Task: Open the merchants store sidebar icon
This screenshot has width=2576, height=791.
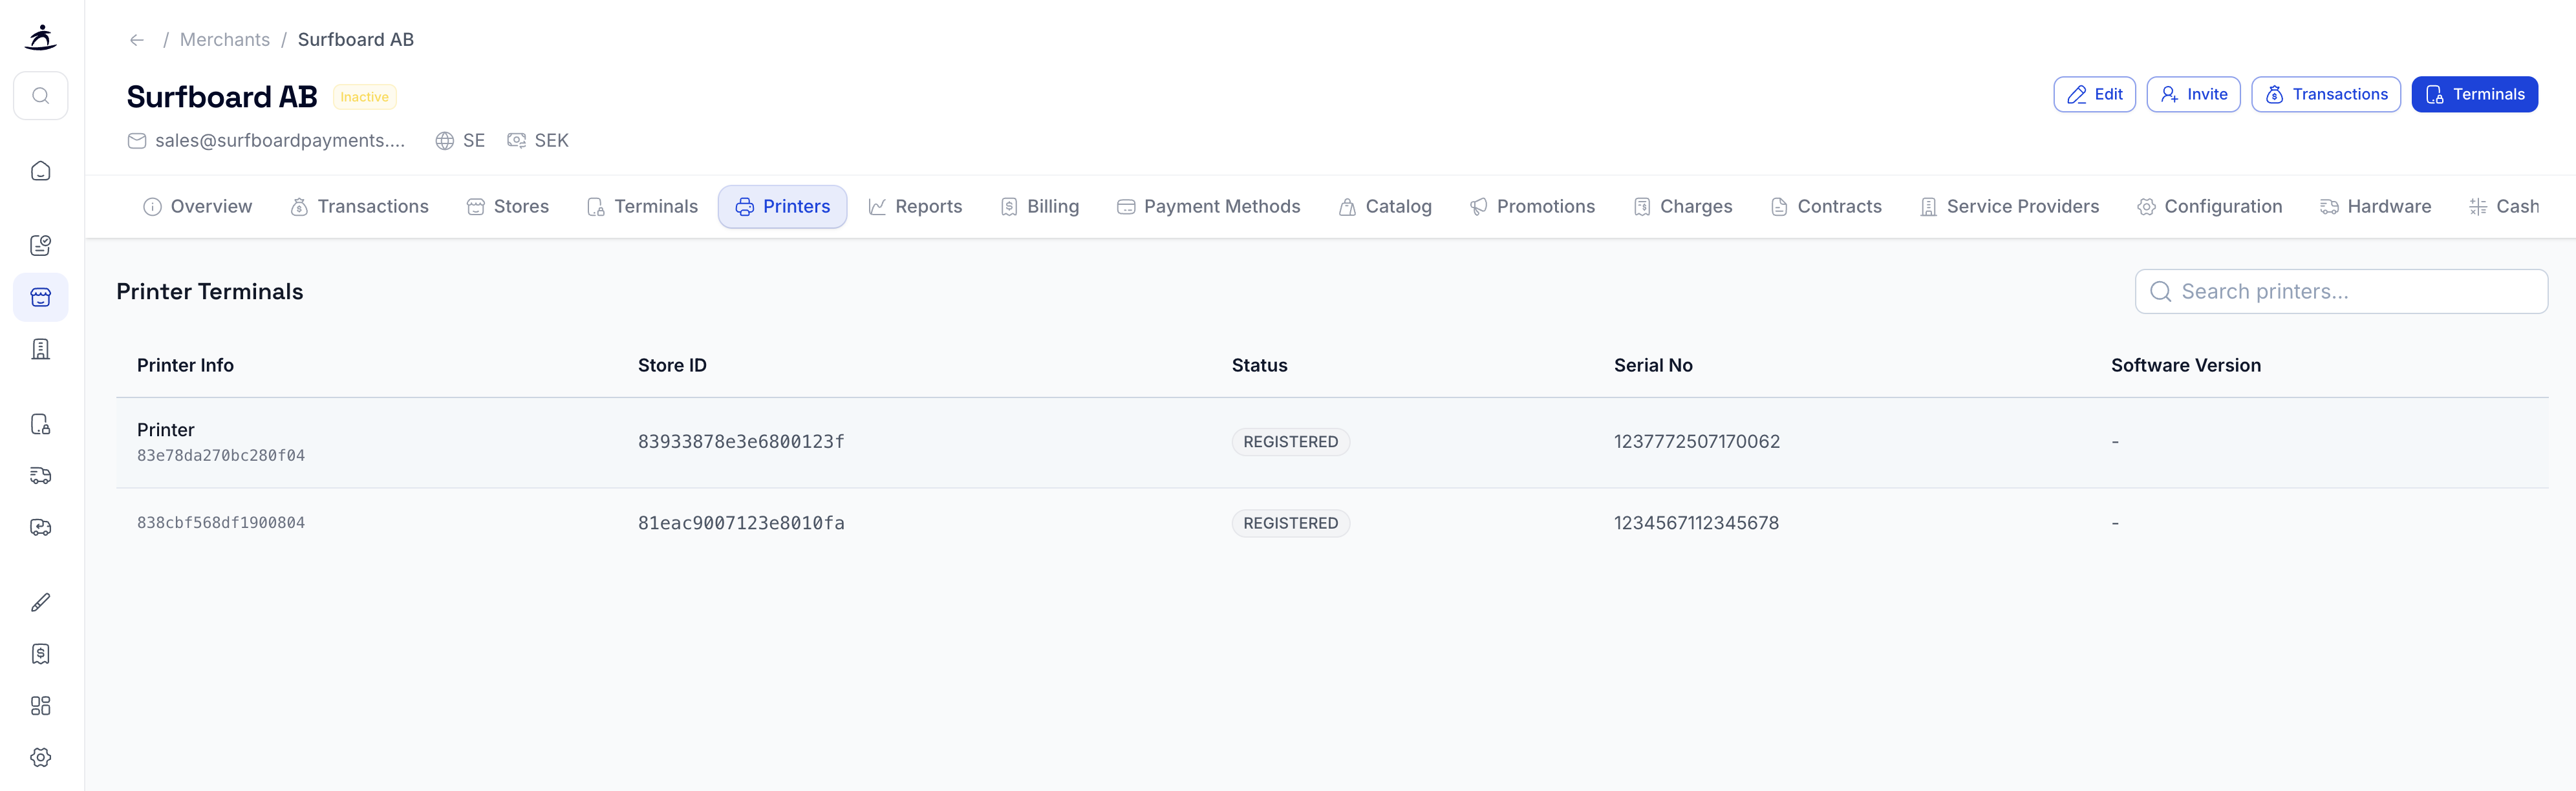Action: 41,297
